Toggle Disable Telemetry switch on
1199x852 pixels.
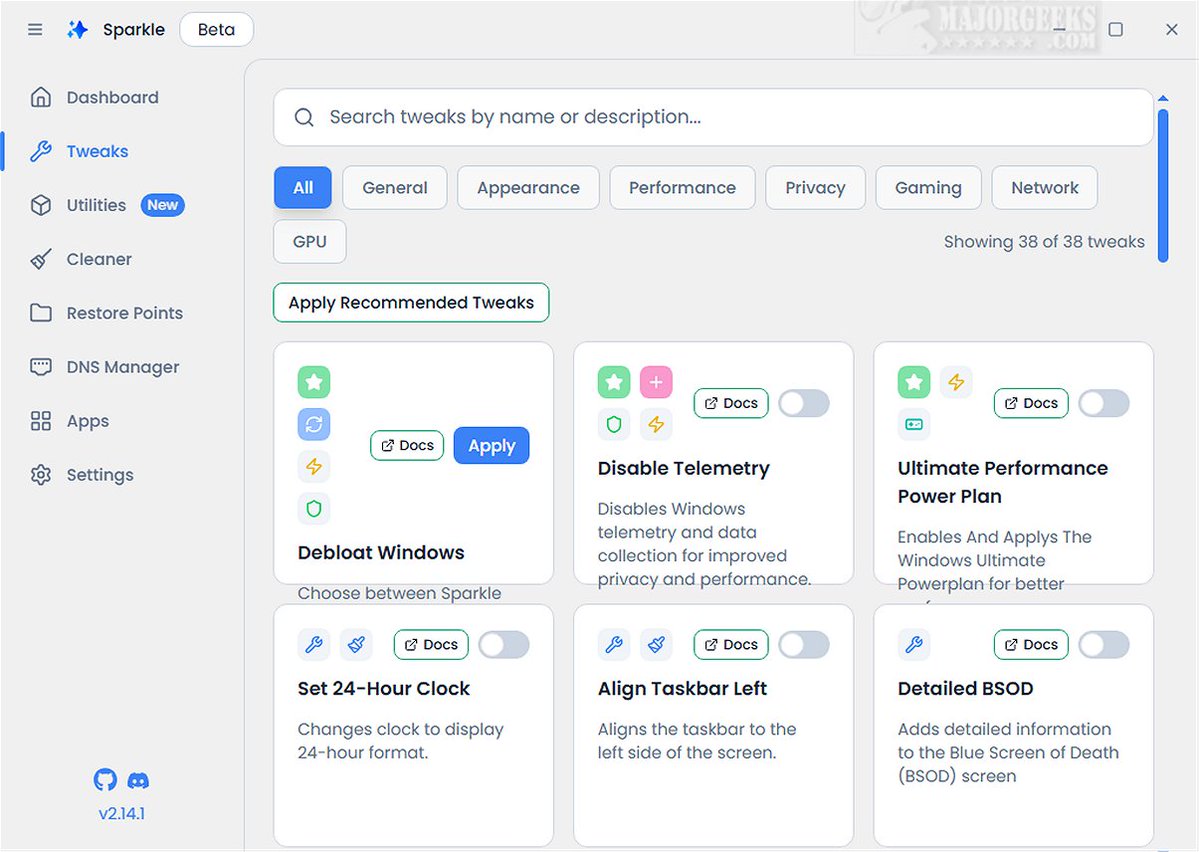pyautogui.click(x=804, y=403)
